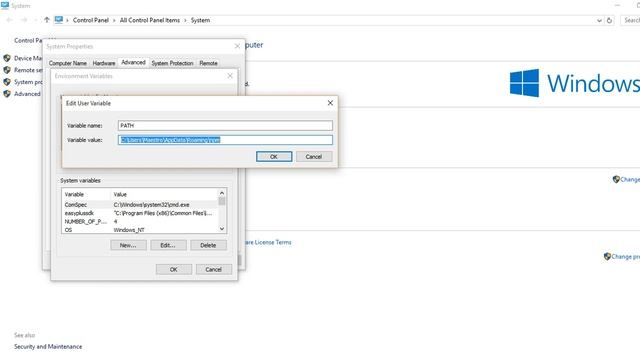Click the Forward arrow in System window
Screen dimensions: 640x360
pyautogui.click(x=24, y=20)
